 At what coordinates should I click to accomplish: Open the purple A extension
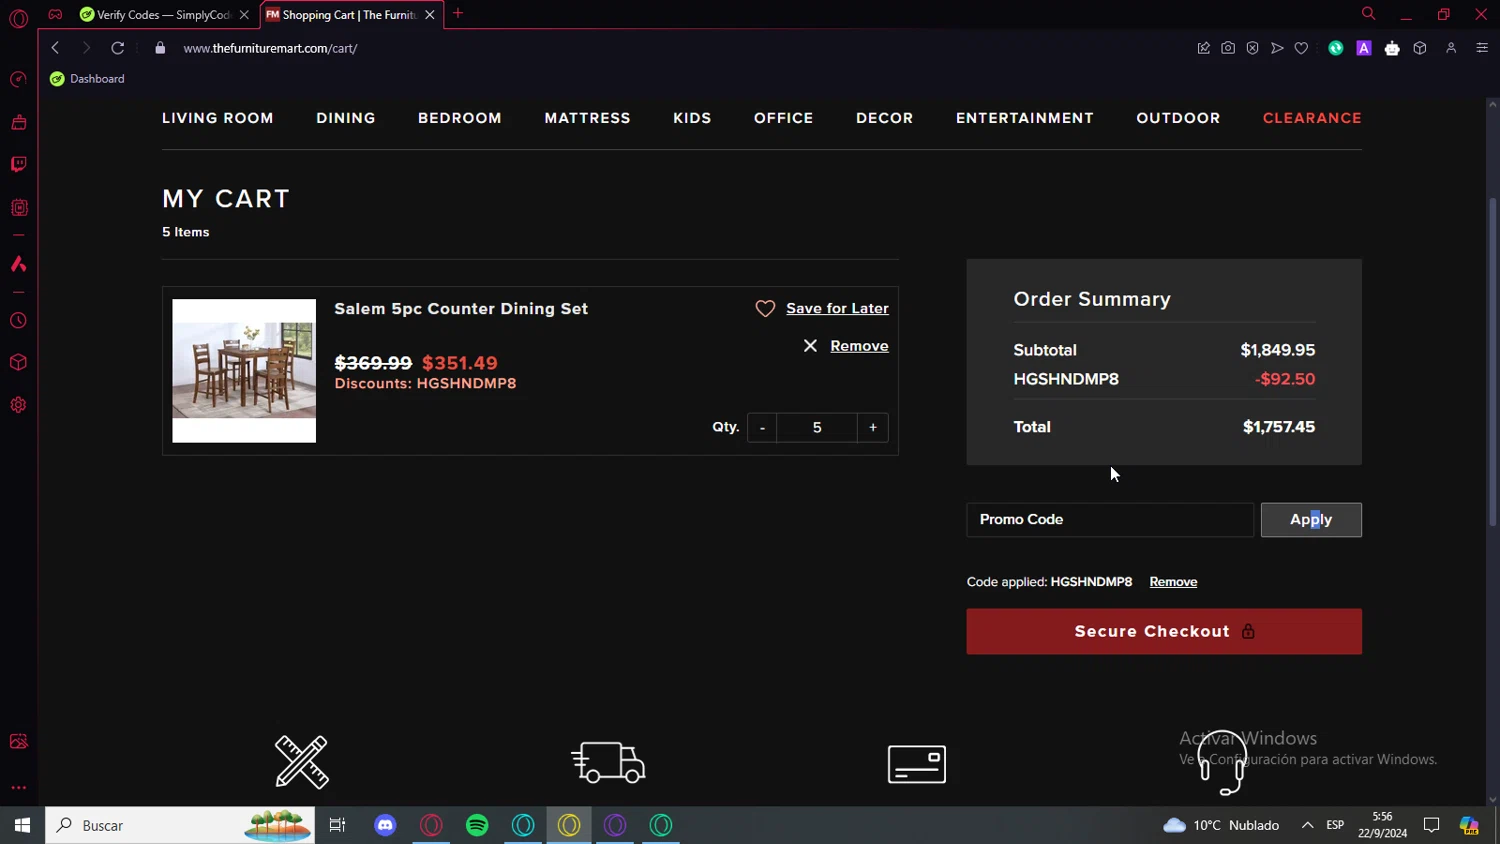(x=1364, y=48)
